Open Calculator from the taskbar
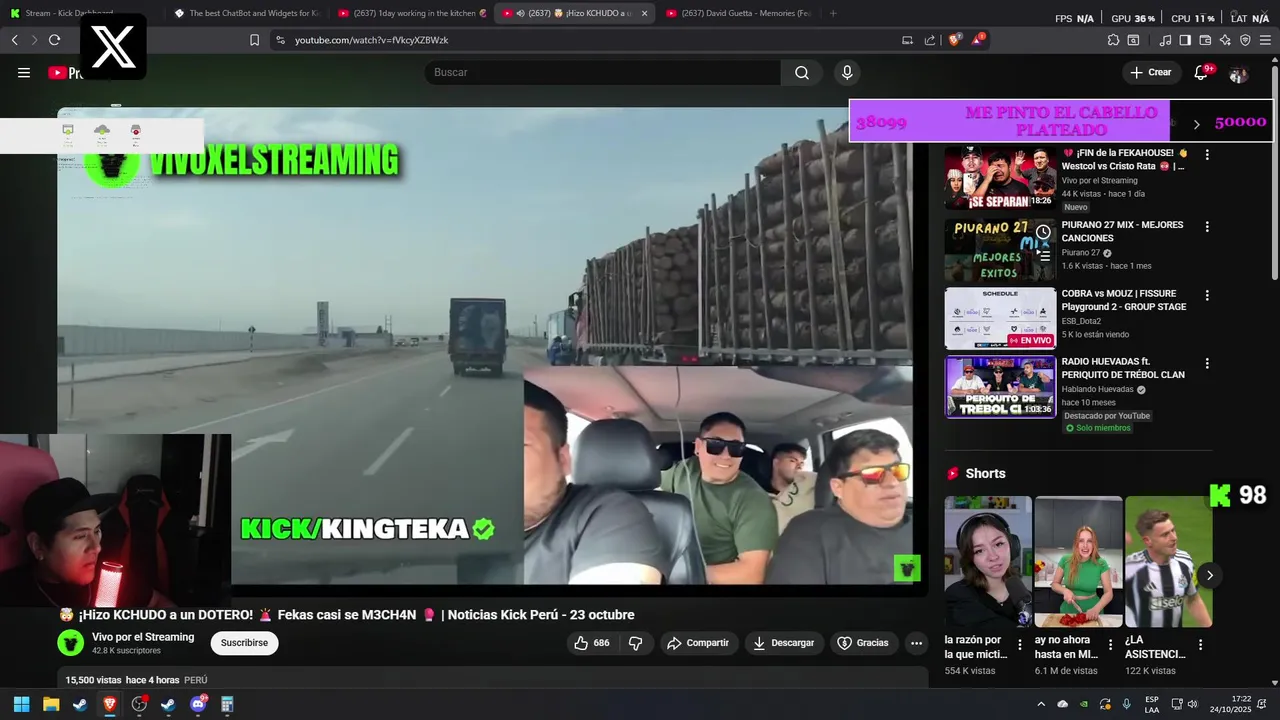This screenshot has width=1280, height=720. click(x=227, y=704)
